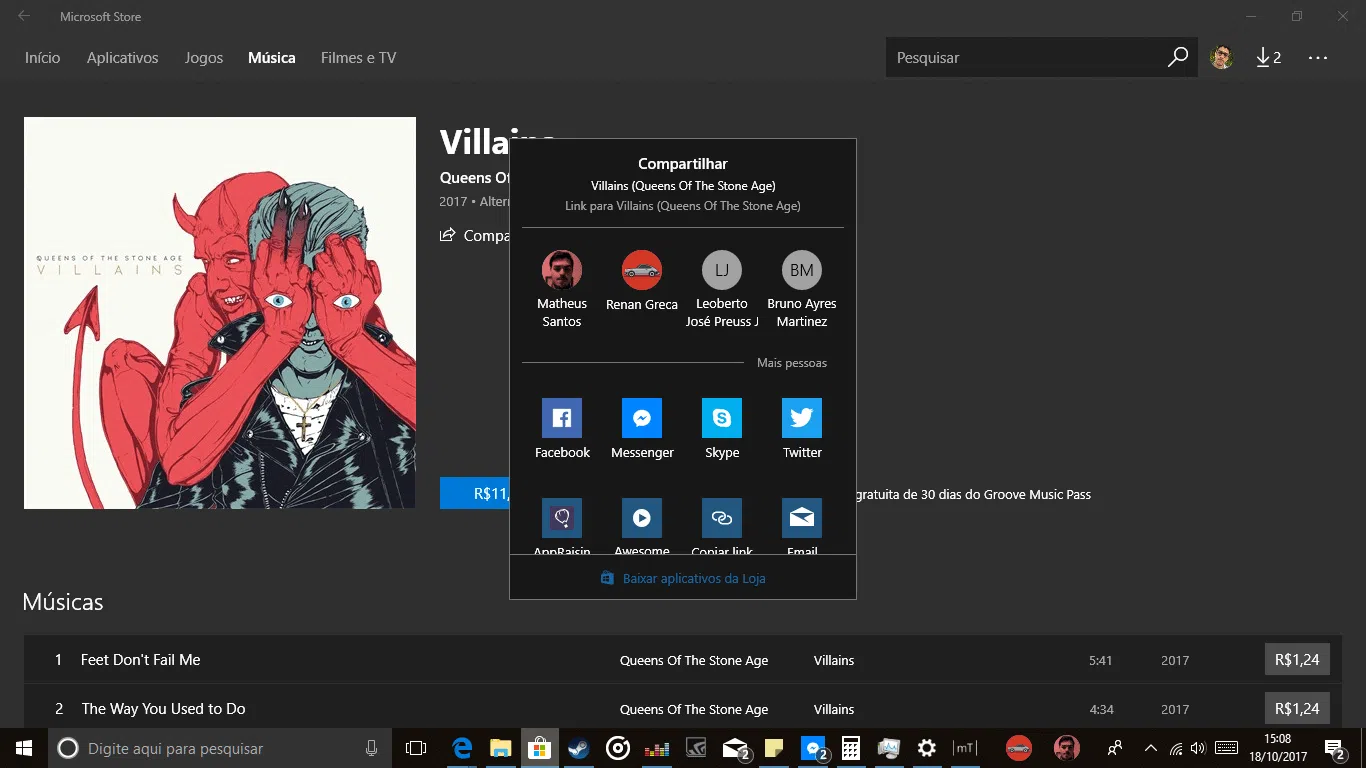This screenshot has width=1366, height=768.
Task: Share via Facebook icon
Action: (x=562, y=418)
